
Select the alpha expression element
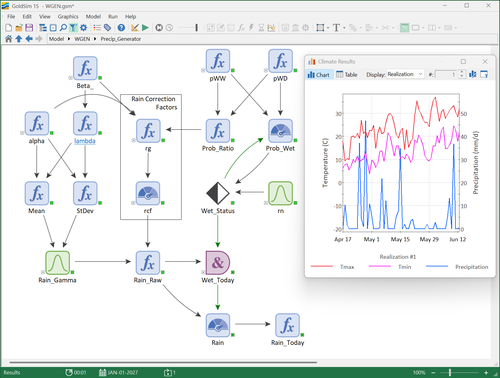coord(37,124)
